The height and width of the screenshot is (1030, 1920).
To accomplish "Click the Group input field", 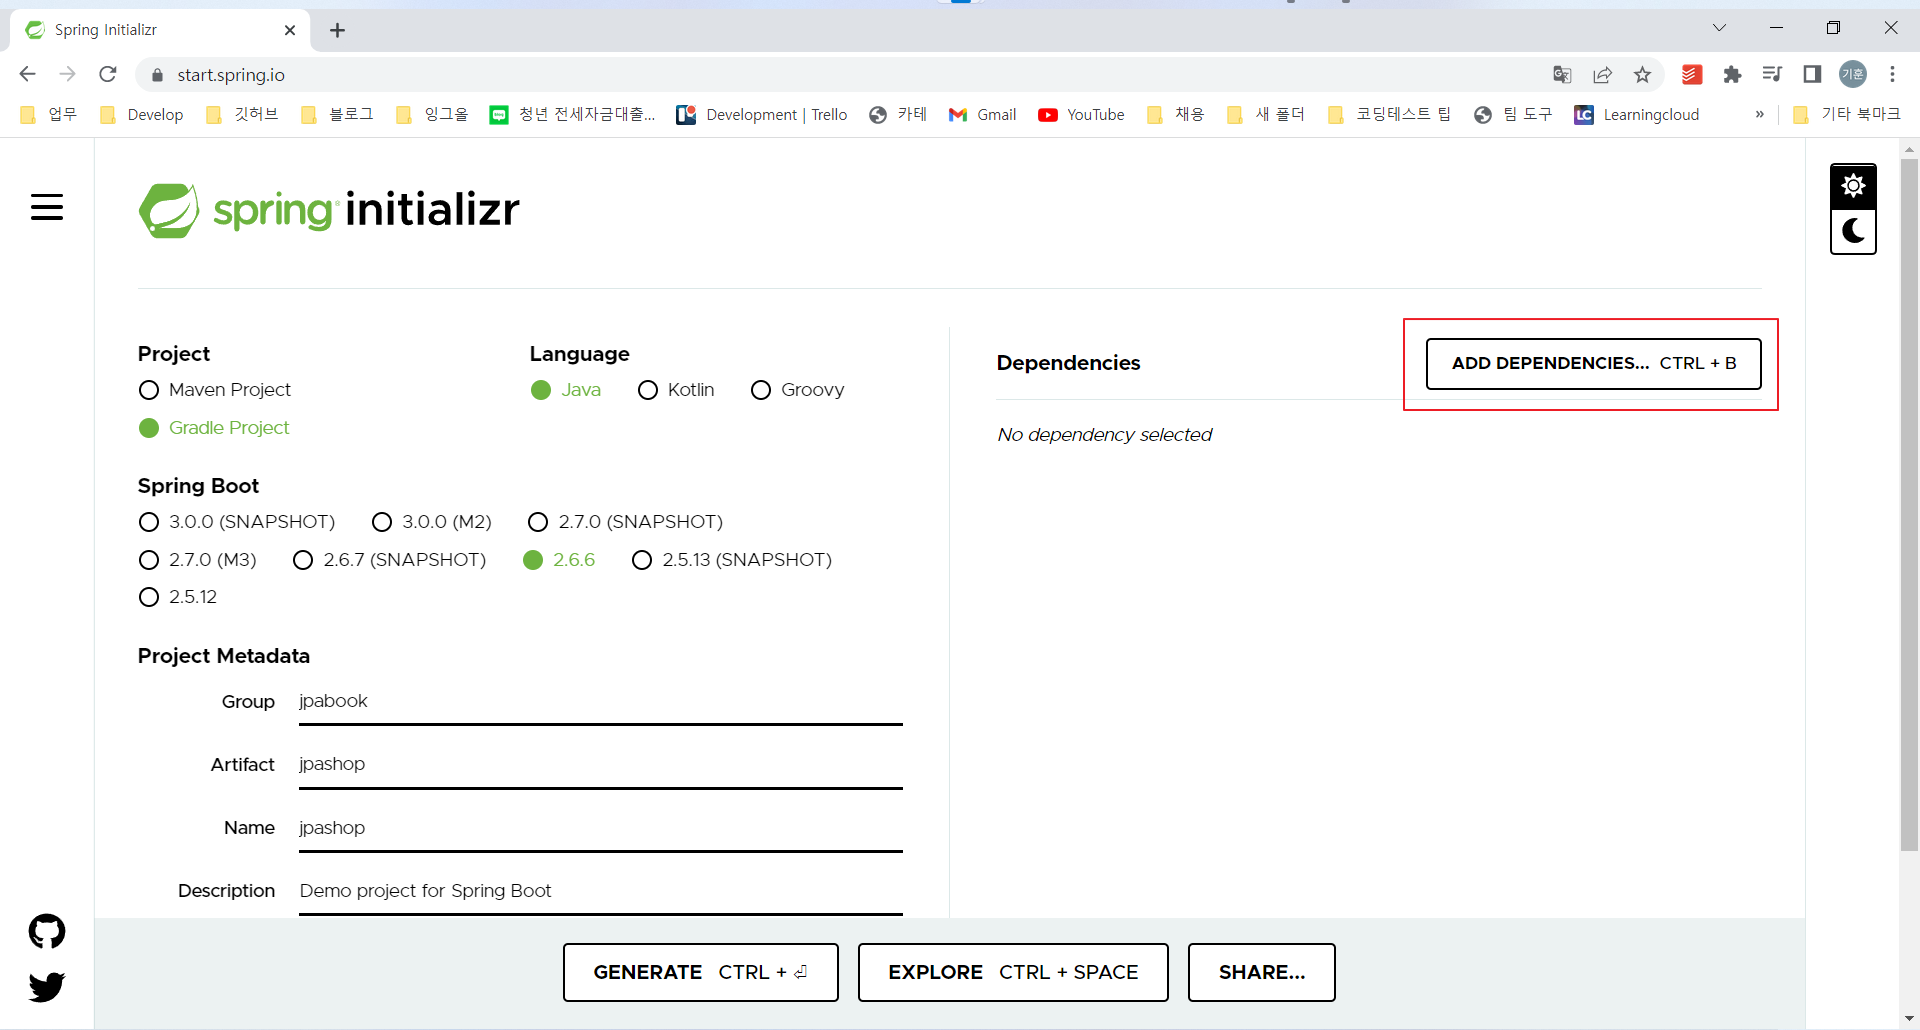I will click(600, 702).
